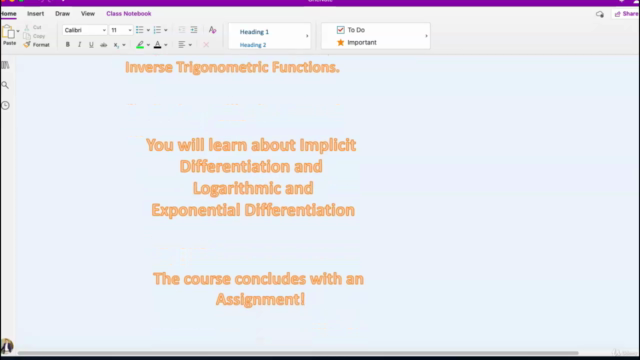The height and width of the screenshot is (360, 640).
Task: Expand numbered list style options arrow
Action: click(166, 30)
